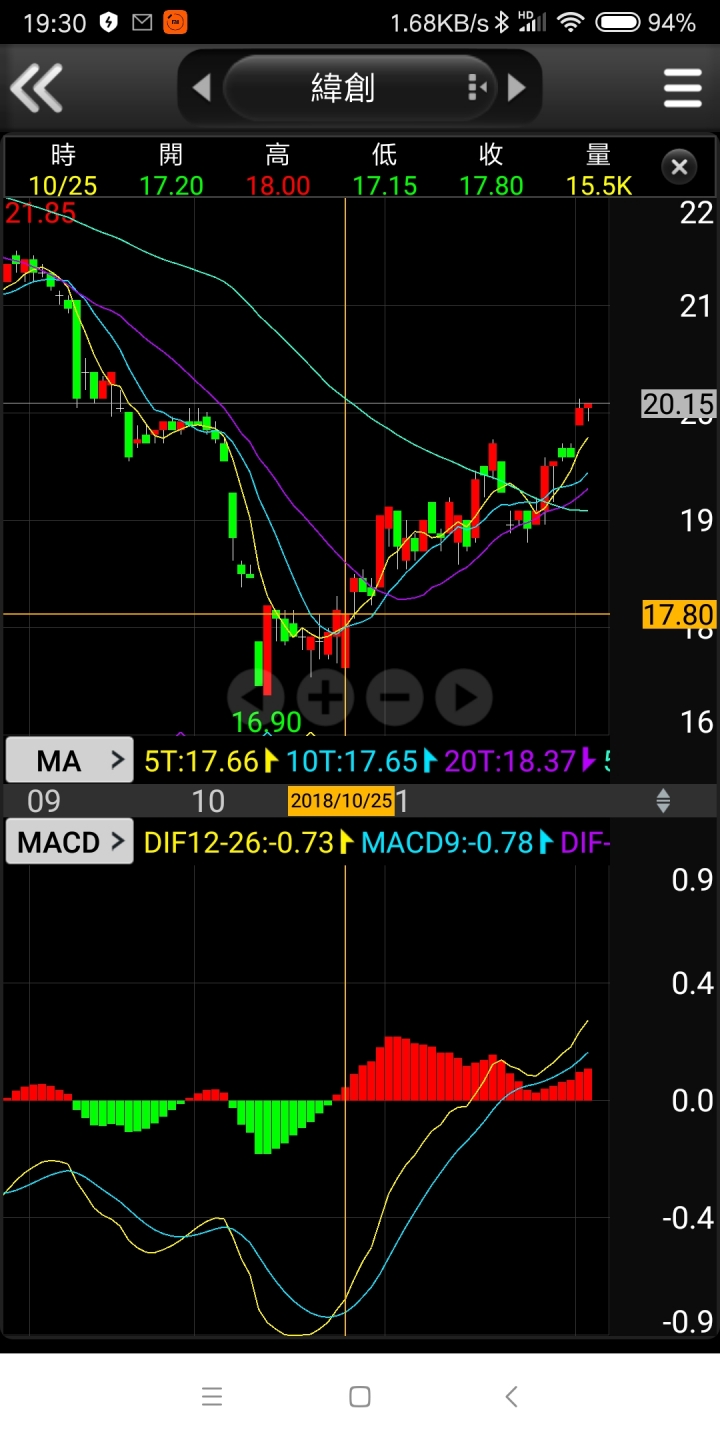Move crosshair left one bar
The height and width of the screenshot is (1440, 720).
pyautogui.click(x=255, y=697)
